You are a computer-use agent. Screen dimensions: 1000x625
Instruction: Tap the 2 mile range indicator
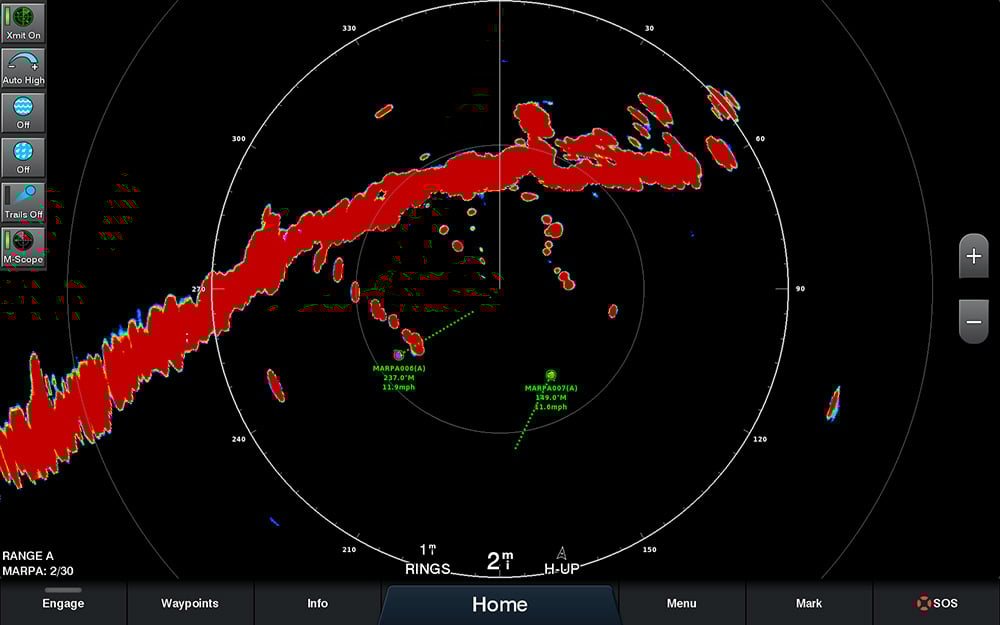point(499,562)
